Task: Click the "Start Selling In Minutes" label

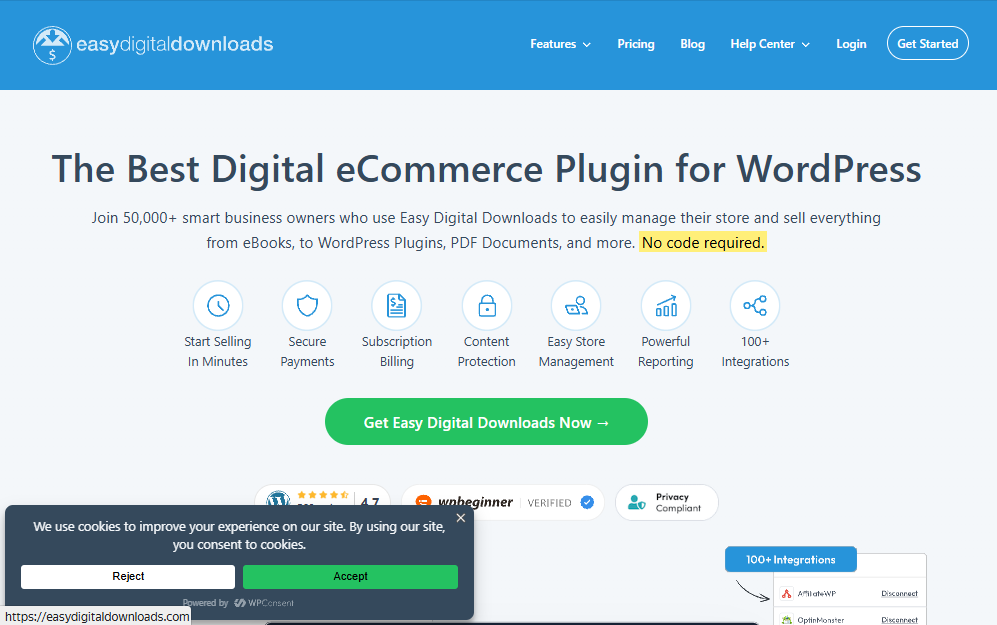Action: (x=218, y=352)
